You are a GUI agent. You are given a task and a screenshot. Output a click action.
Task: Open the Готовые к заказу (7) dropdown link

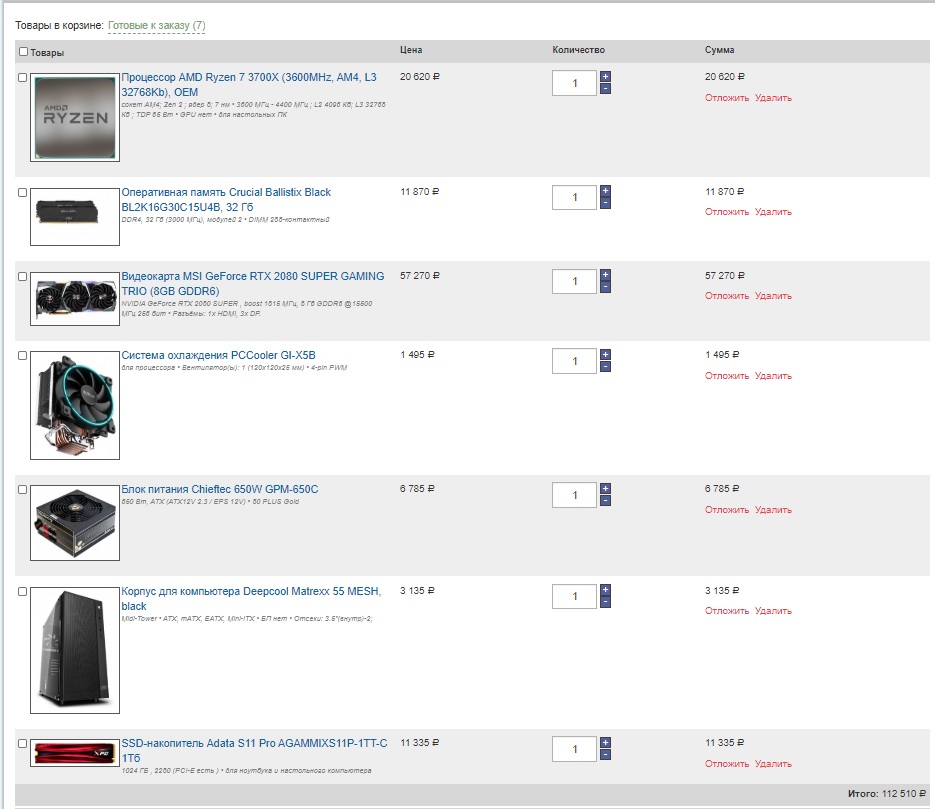(156, 26)
